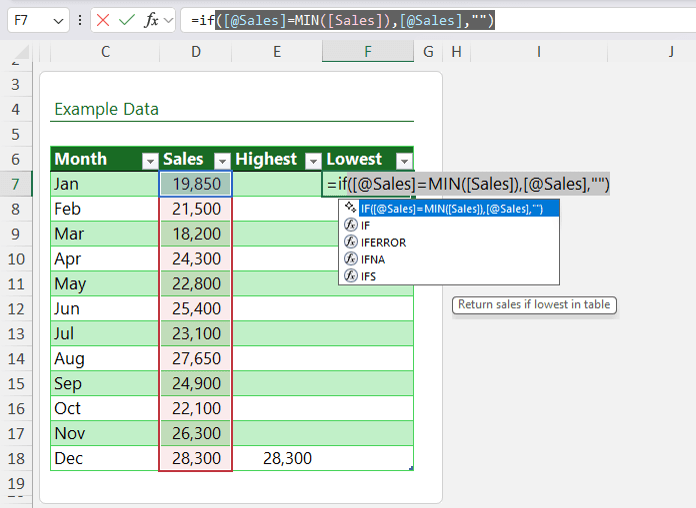Click the fx icon beside IFS

351,275
